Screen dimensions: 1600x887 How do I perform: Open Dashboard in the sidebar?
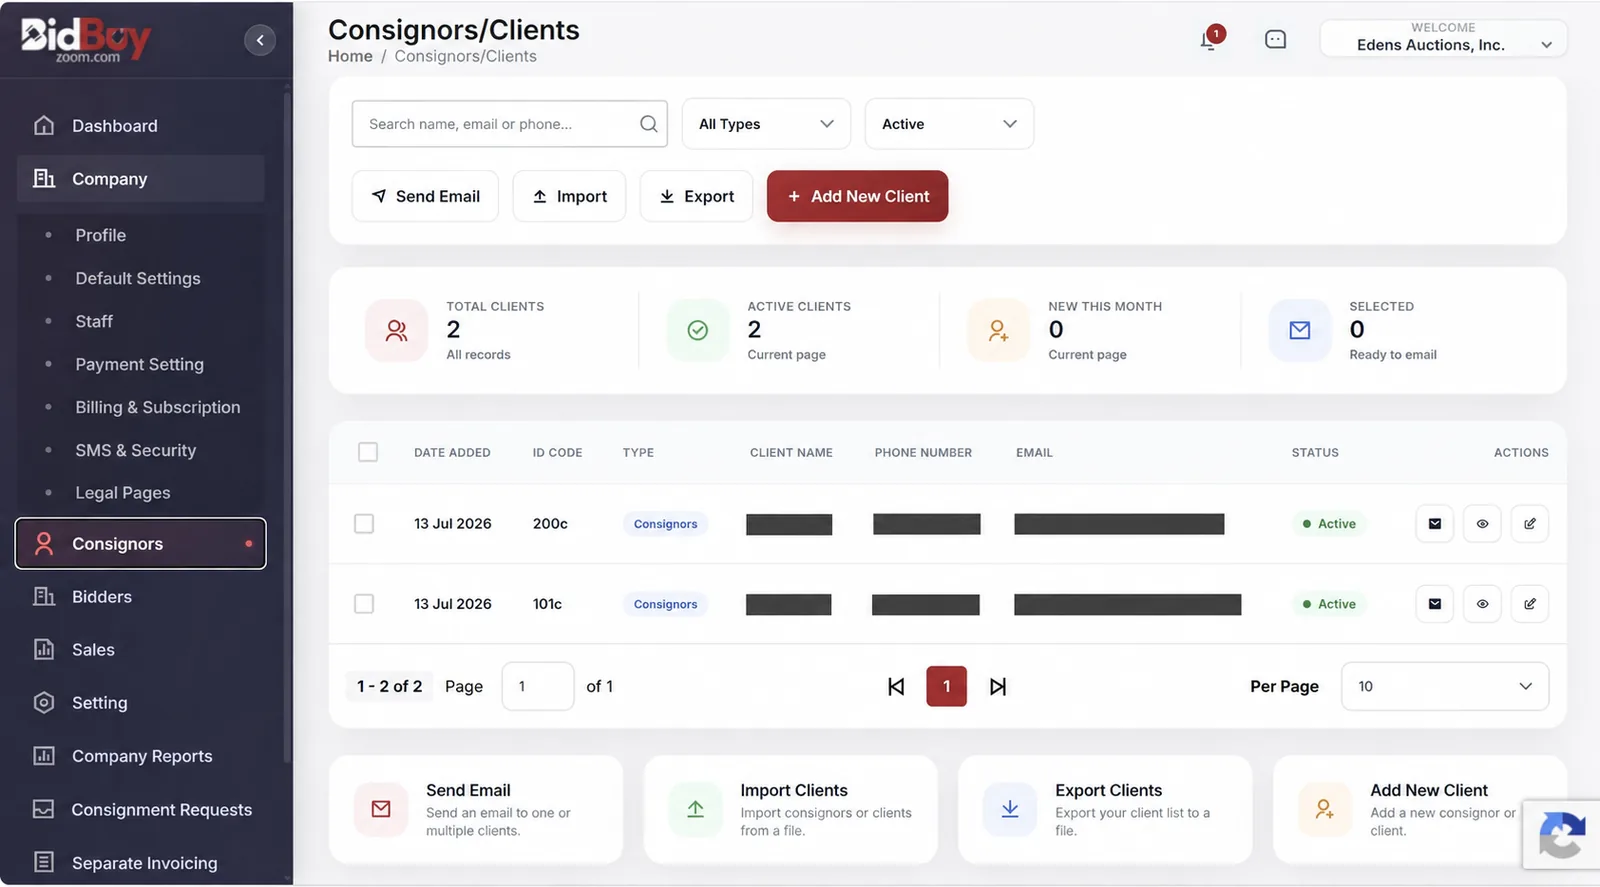point(141,126)
